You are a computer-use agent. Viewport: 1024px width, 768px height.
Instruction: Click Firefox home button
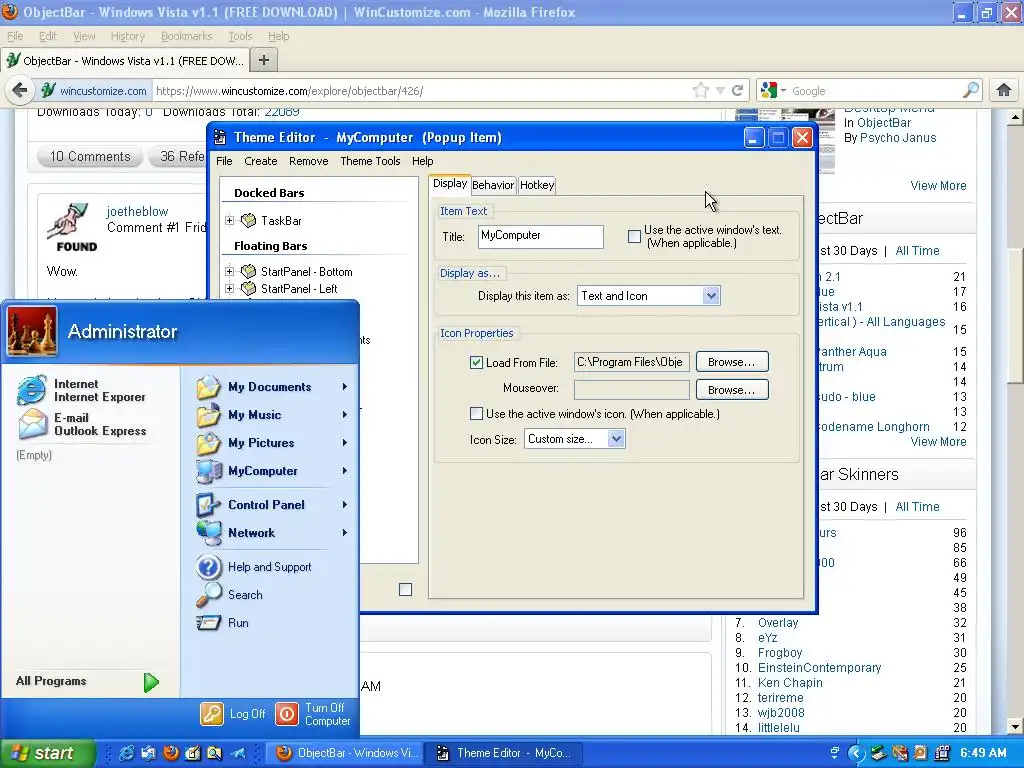(1004, 91)
